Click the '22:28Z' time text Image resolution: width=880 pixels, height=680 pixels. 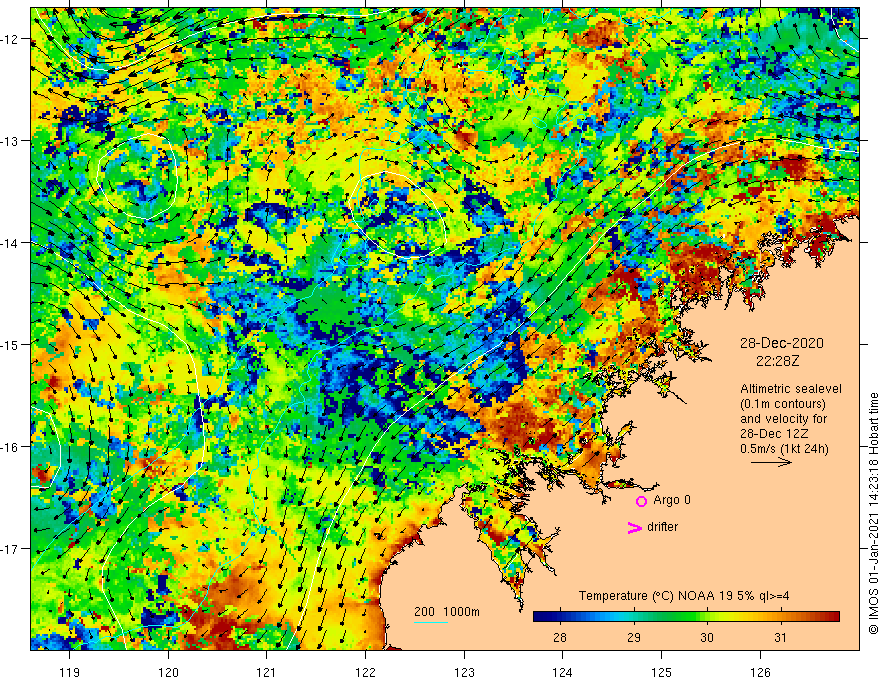click(x=777, y=361)
